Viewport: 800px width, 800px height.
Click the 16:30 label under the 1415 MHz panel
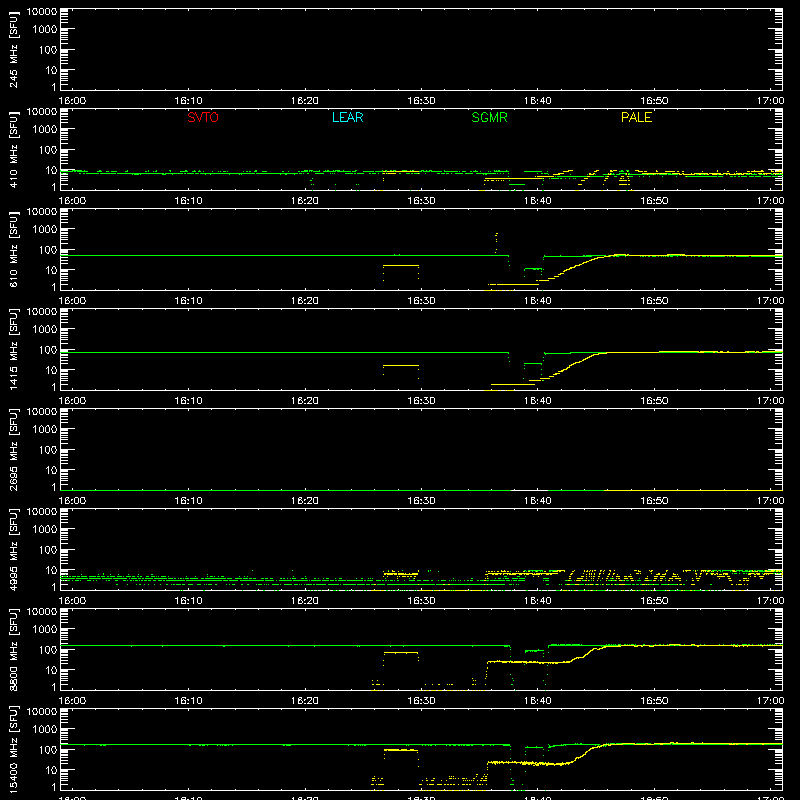421,401
